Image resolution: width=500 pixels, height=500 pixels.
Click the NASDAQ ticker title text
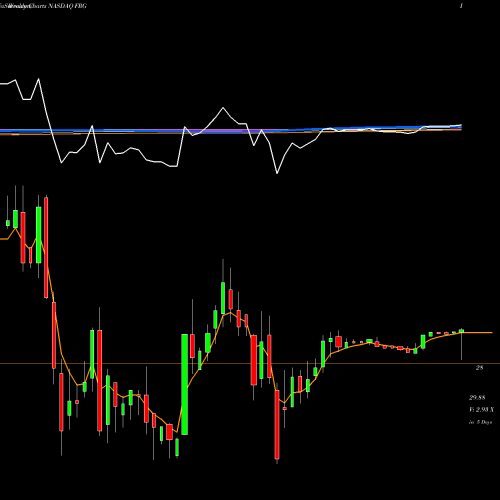click(68, 6)
